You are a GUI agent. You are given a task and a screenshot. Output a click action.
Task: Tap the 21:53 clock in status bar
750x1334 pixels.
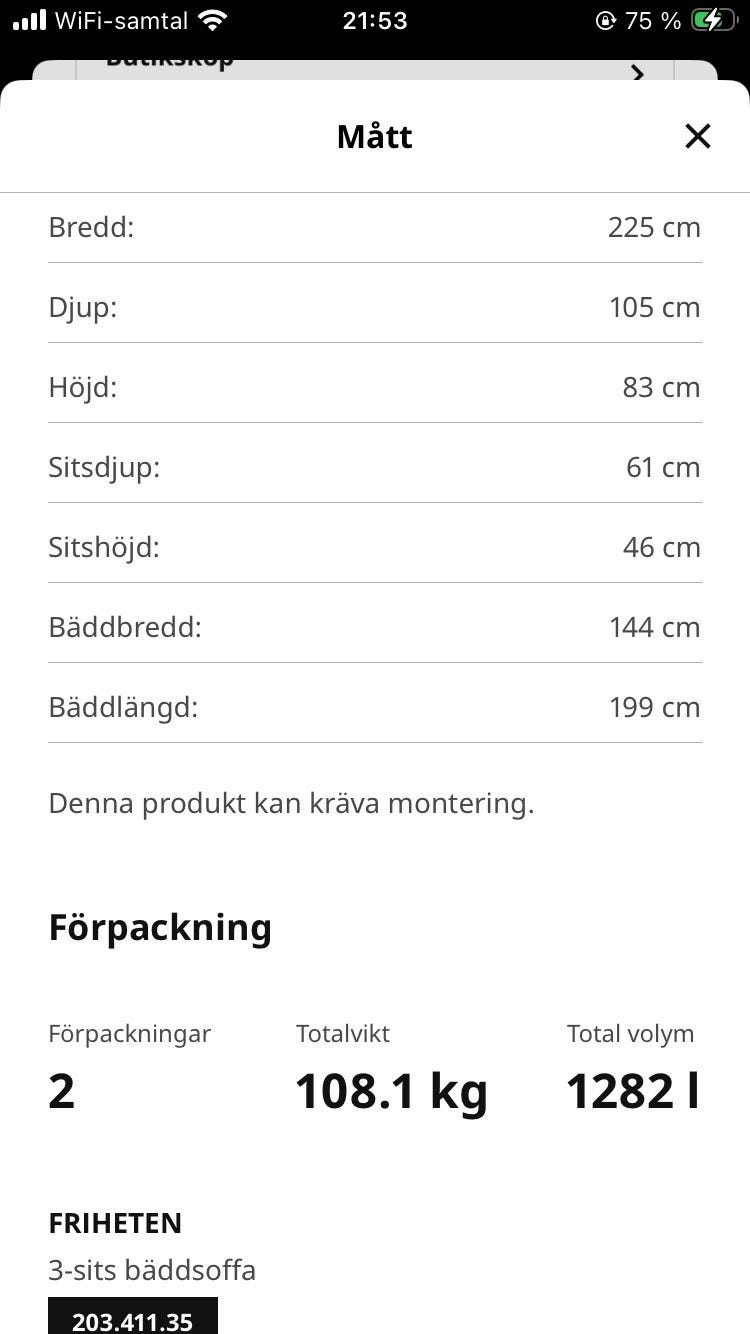click(375, 20)
